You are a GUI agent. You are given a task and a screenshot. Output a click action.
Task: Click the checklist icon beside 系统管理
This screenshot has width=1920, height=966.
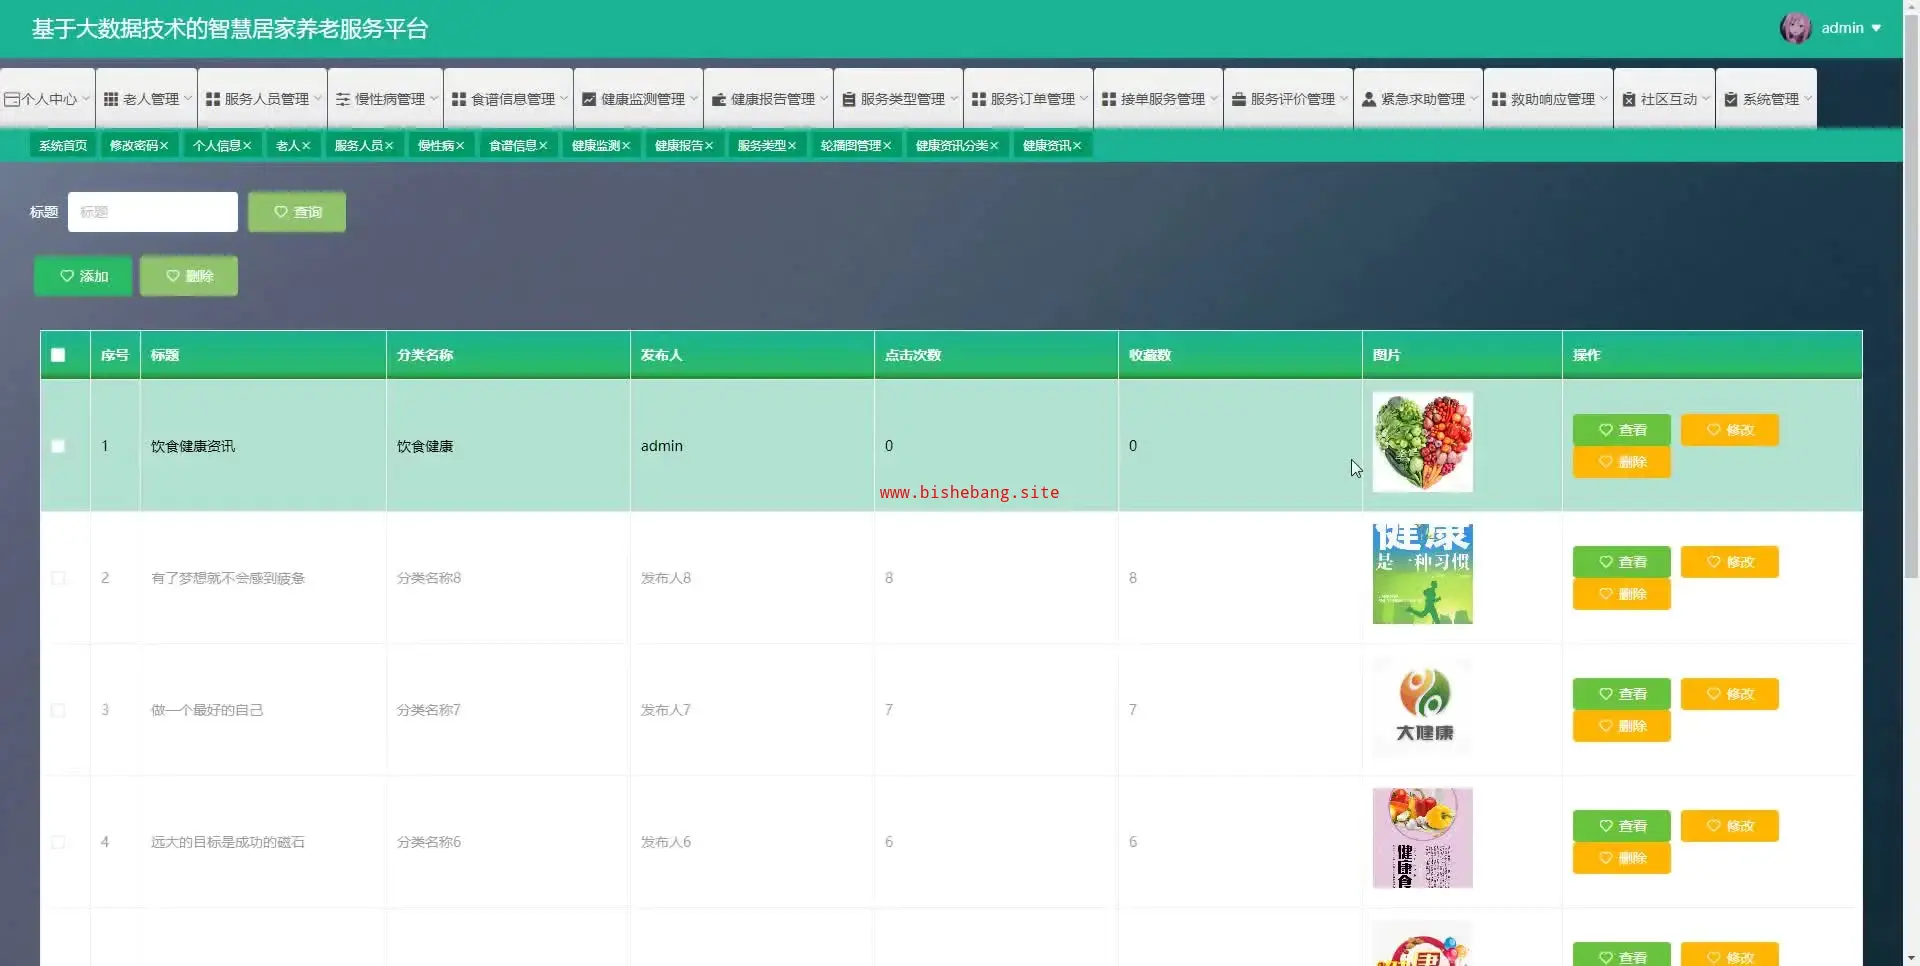(x=1731, y=99)
